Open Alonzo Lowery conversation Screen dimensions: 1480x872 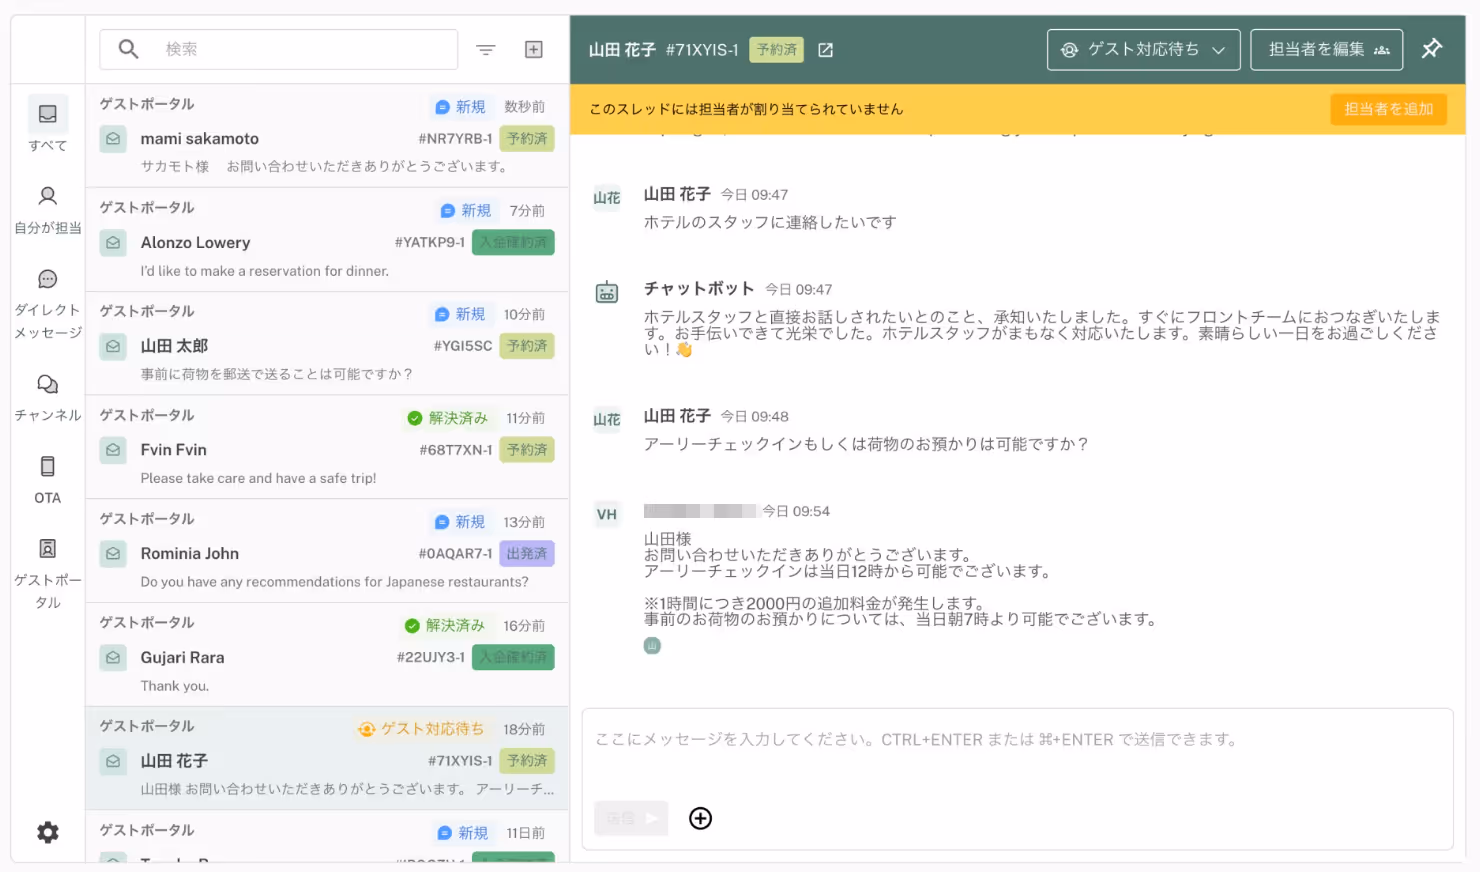click(327, 241)
